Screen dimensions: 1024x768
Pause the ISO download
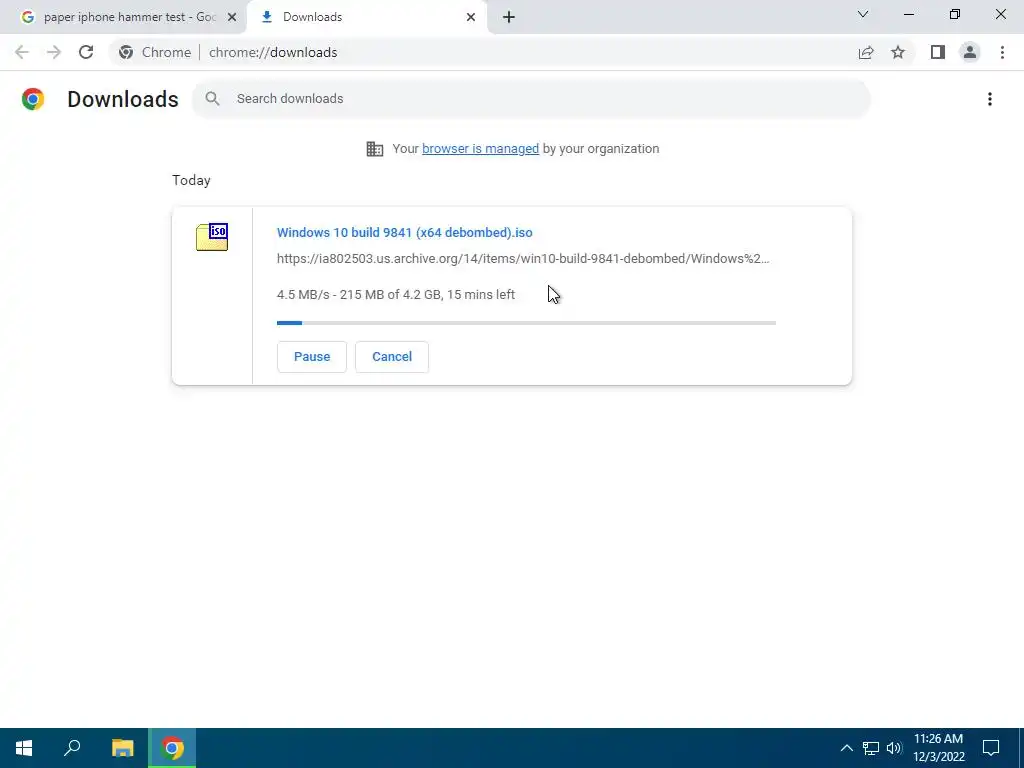312,357
